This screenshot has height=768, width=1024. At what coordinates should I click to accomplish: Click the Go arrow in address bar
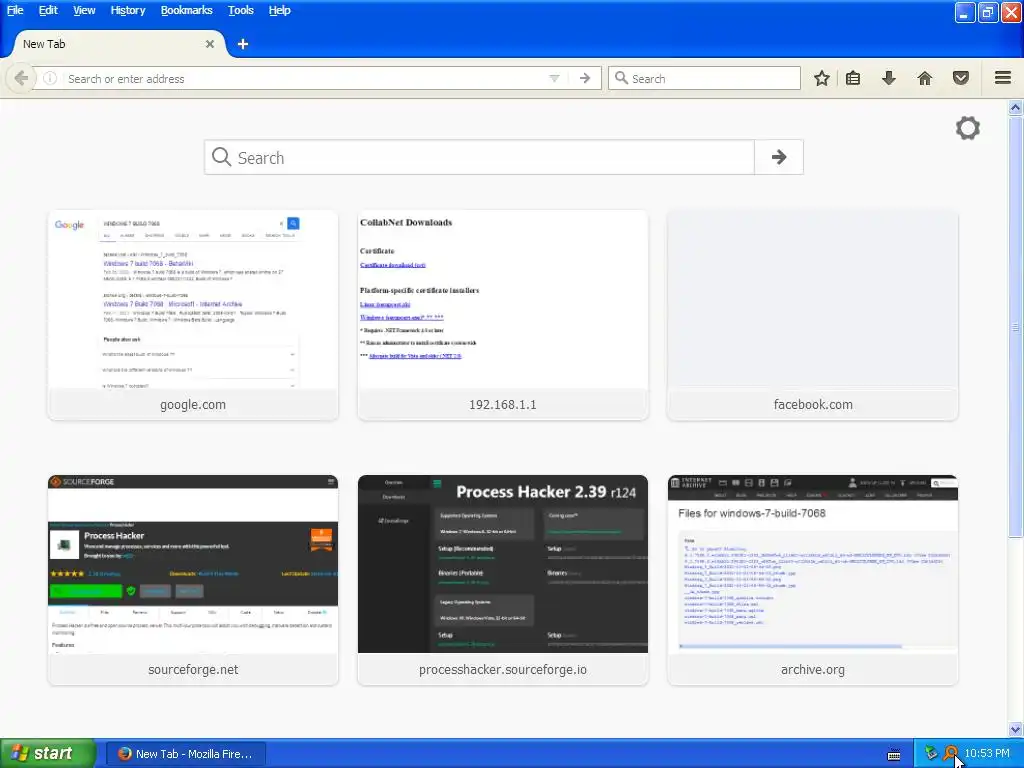point(584,78)
